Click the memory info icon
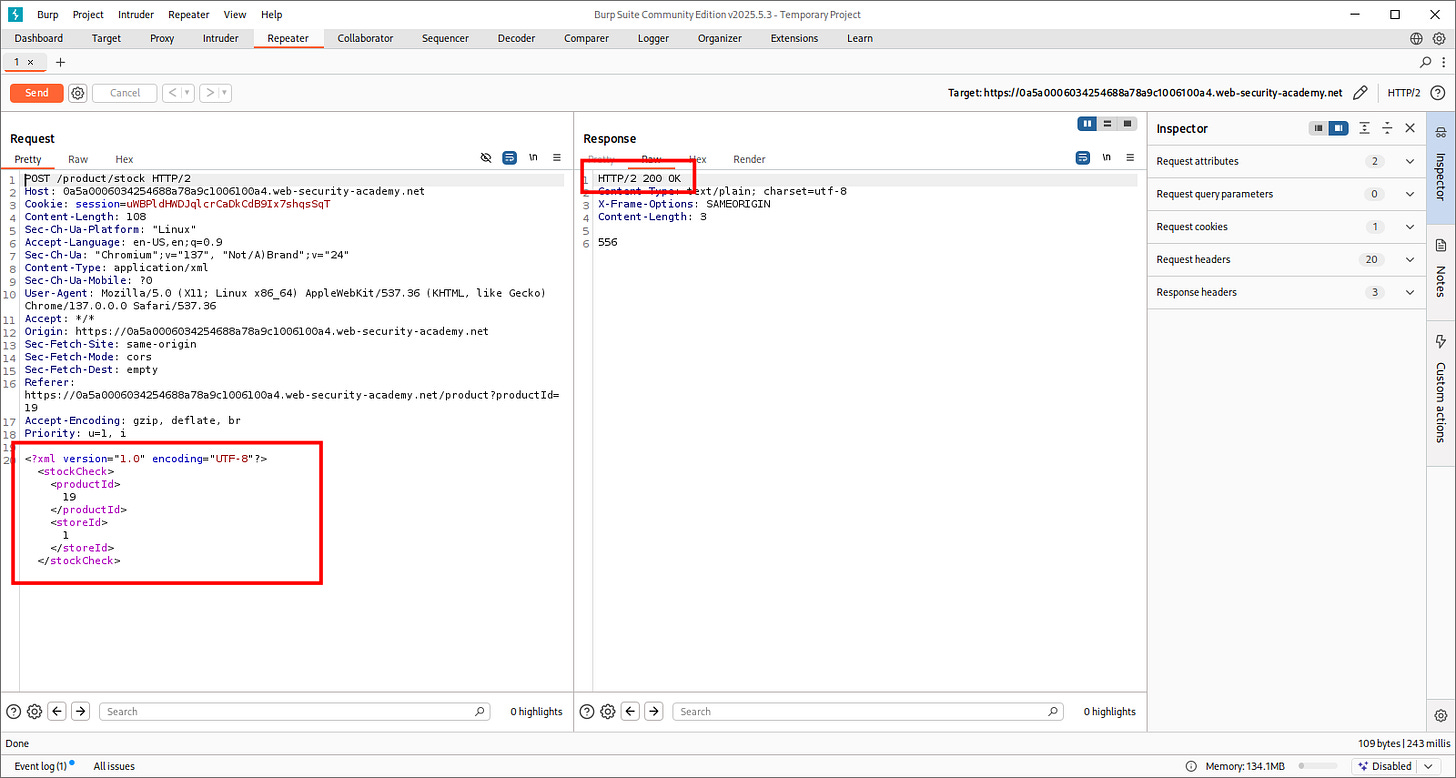The height and width of the screenshot is (778, 1456). pos(1193,766)
